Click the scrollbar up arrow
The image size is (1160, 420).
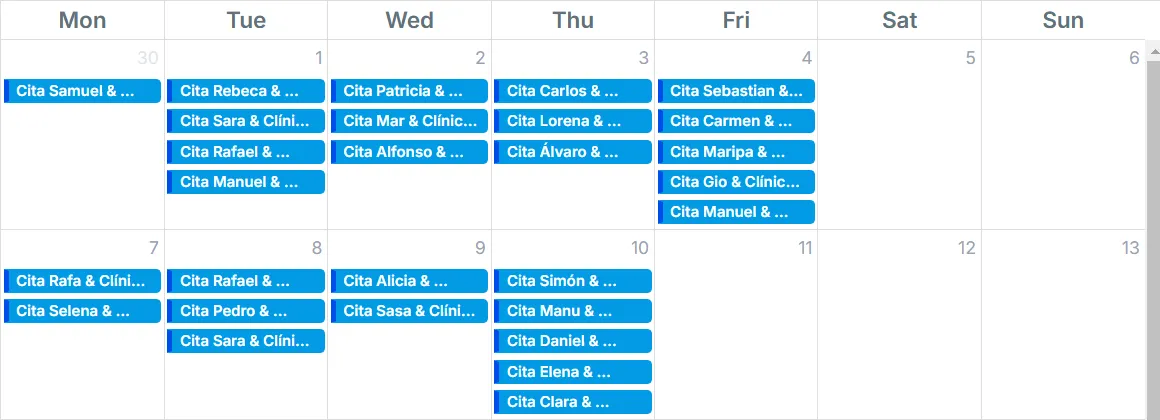[x=1152, y=50]
